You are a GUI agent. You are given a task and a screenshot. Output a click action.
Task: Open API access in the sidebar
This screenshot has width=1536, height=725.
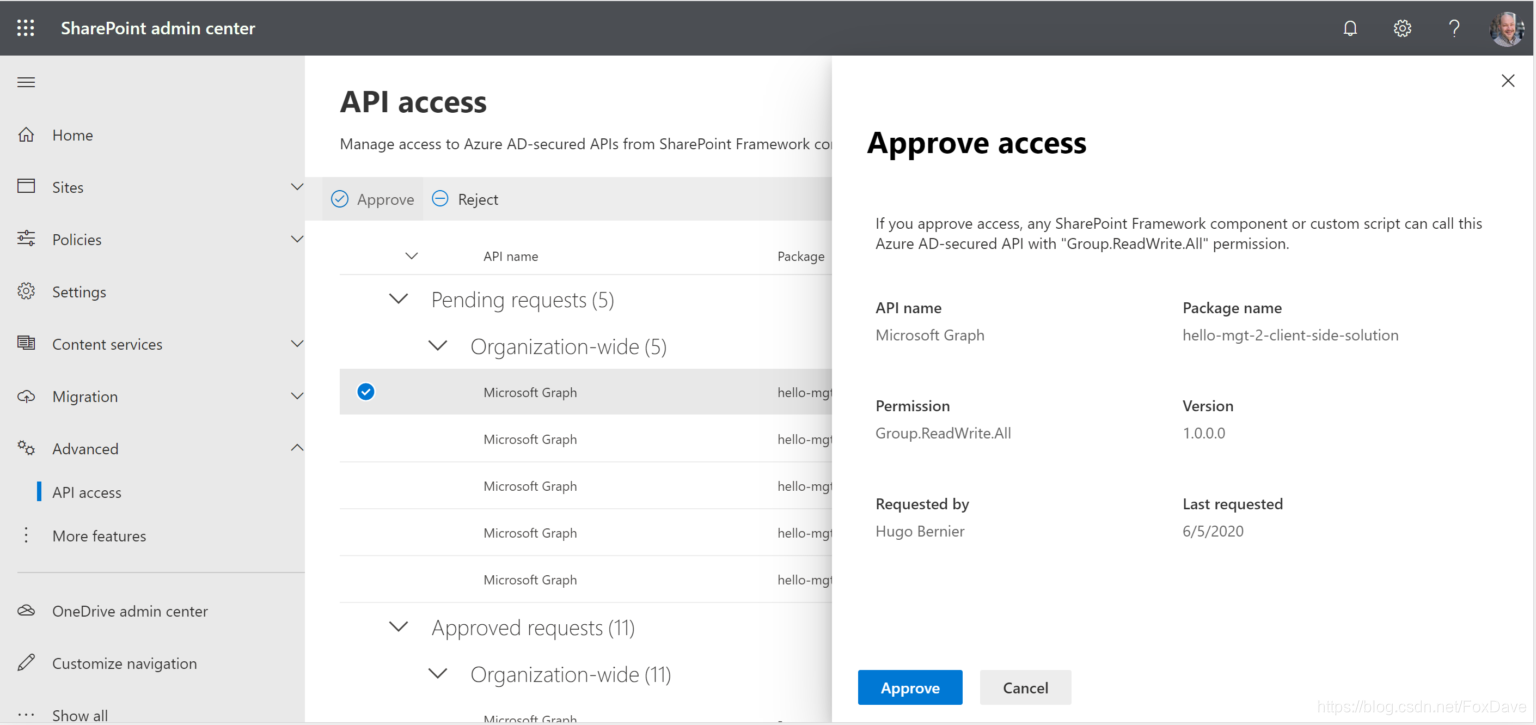pyautogui.click(x=87, y=492)
